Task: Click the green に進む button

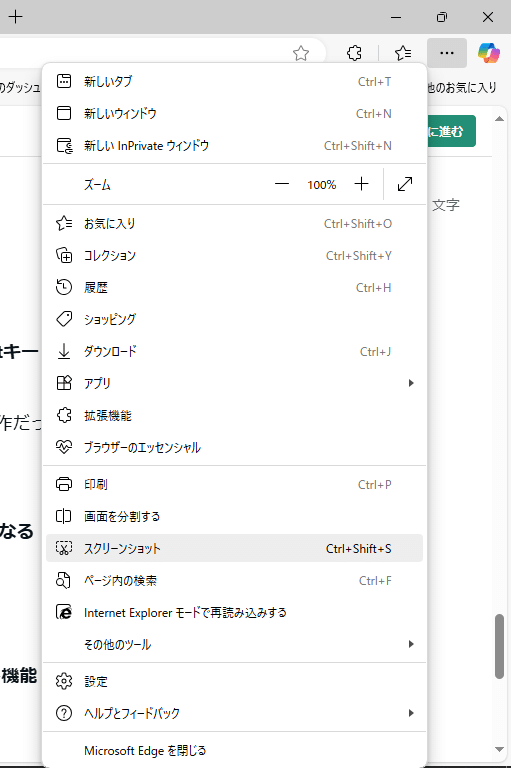Action: tap(451, 131)
